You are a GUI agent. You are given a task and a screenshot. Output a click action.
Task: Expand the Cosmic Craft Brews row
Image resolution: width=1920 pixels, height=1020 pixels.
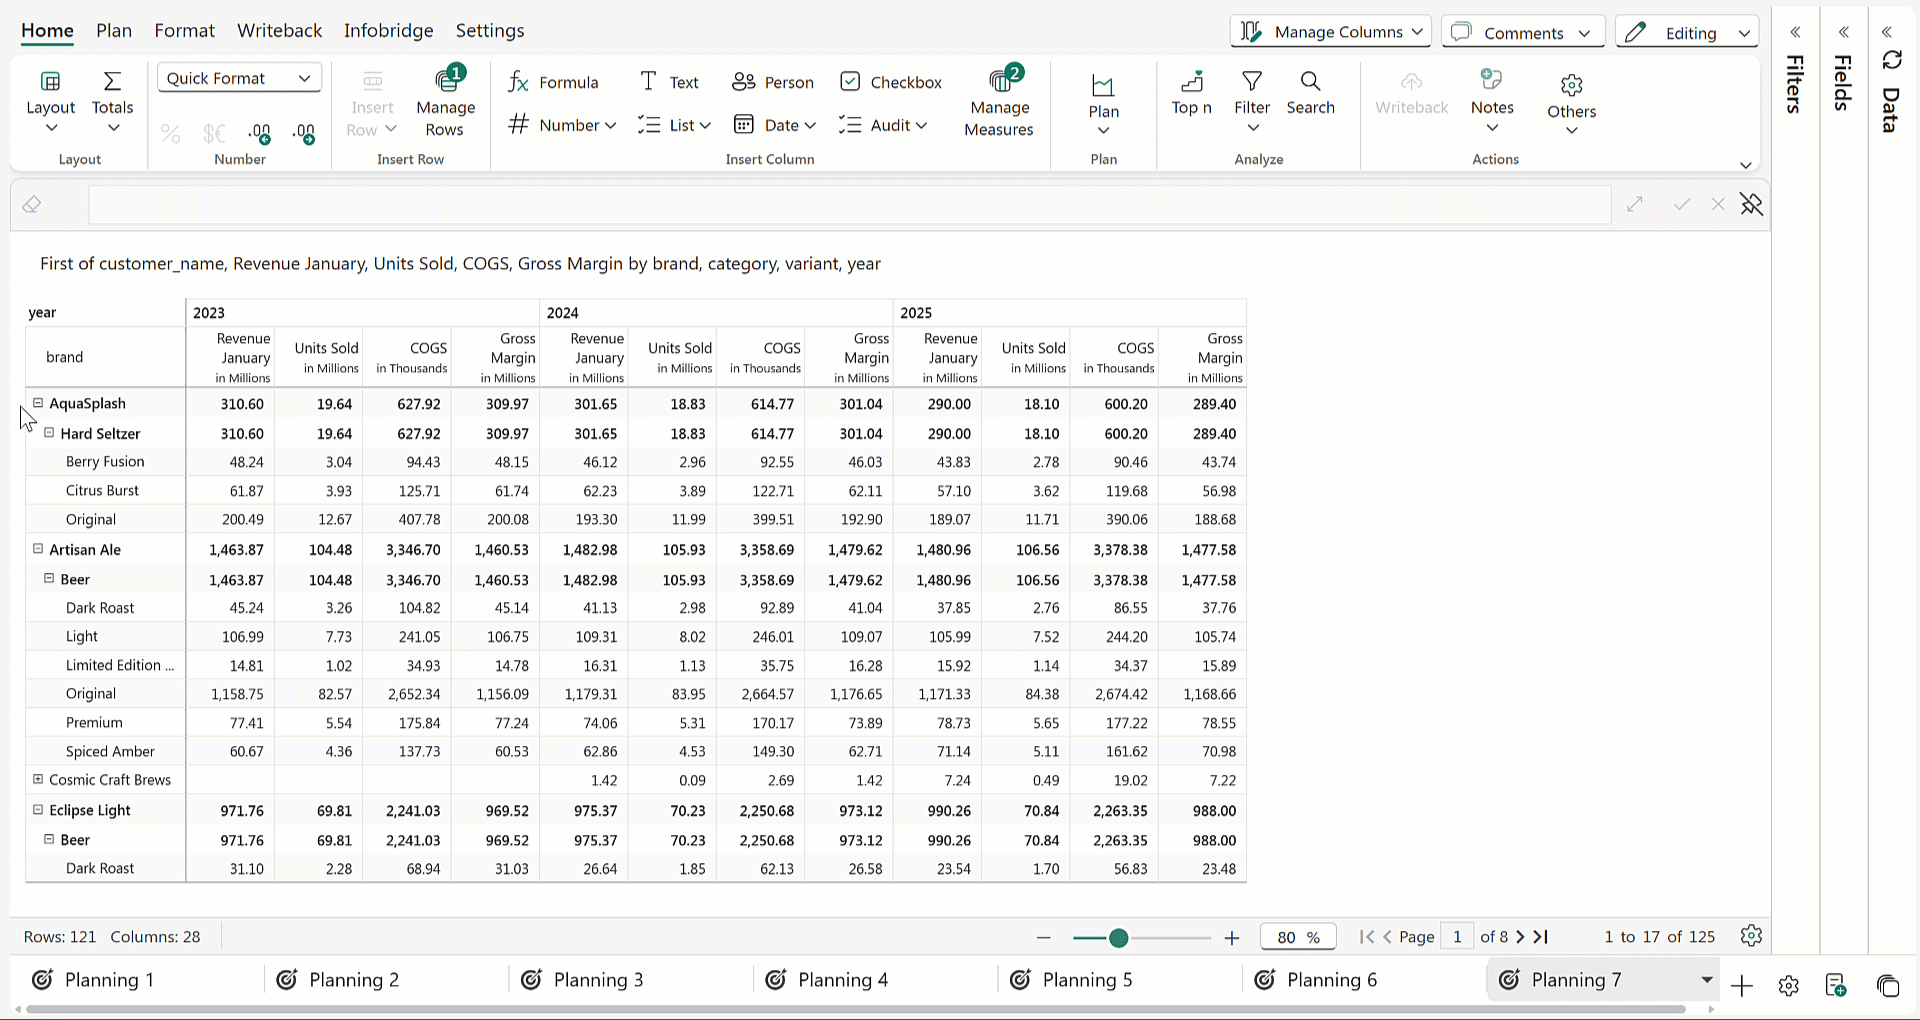pos(38,779)
